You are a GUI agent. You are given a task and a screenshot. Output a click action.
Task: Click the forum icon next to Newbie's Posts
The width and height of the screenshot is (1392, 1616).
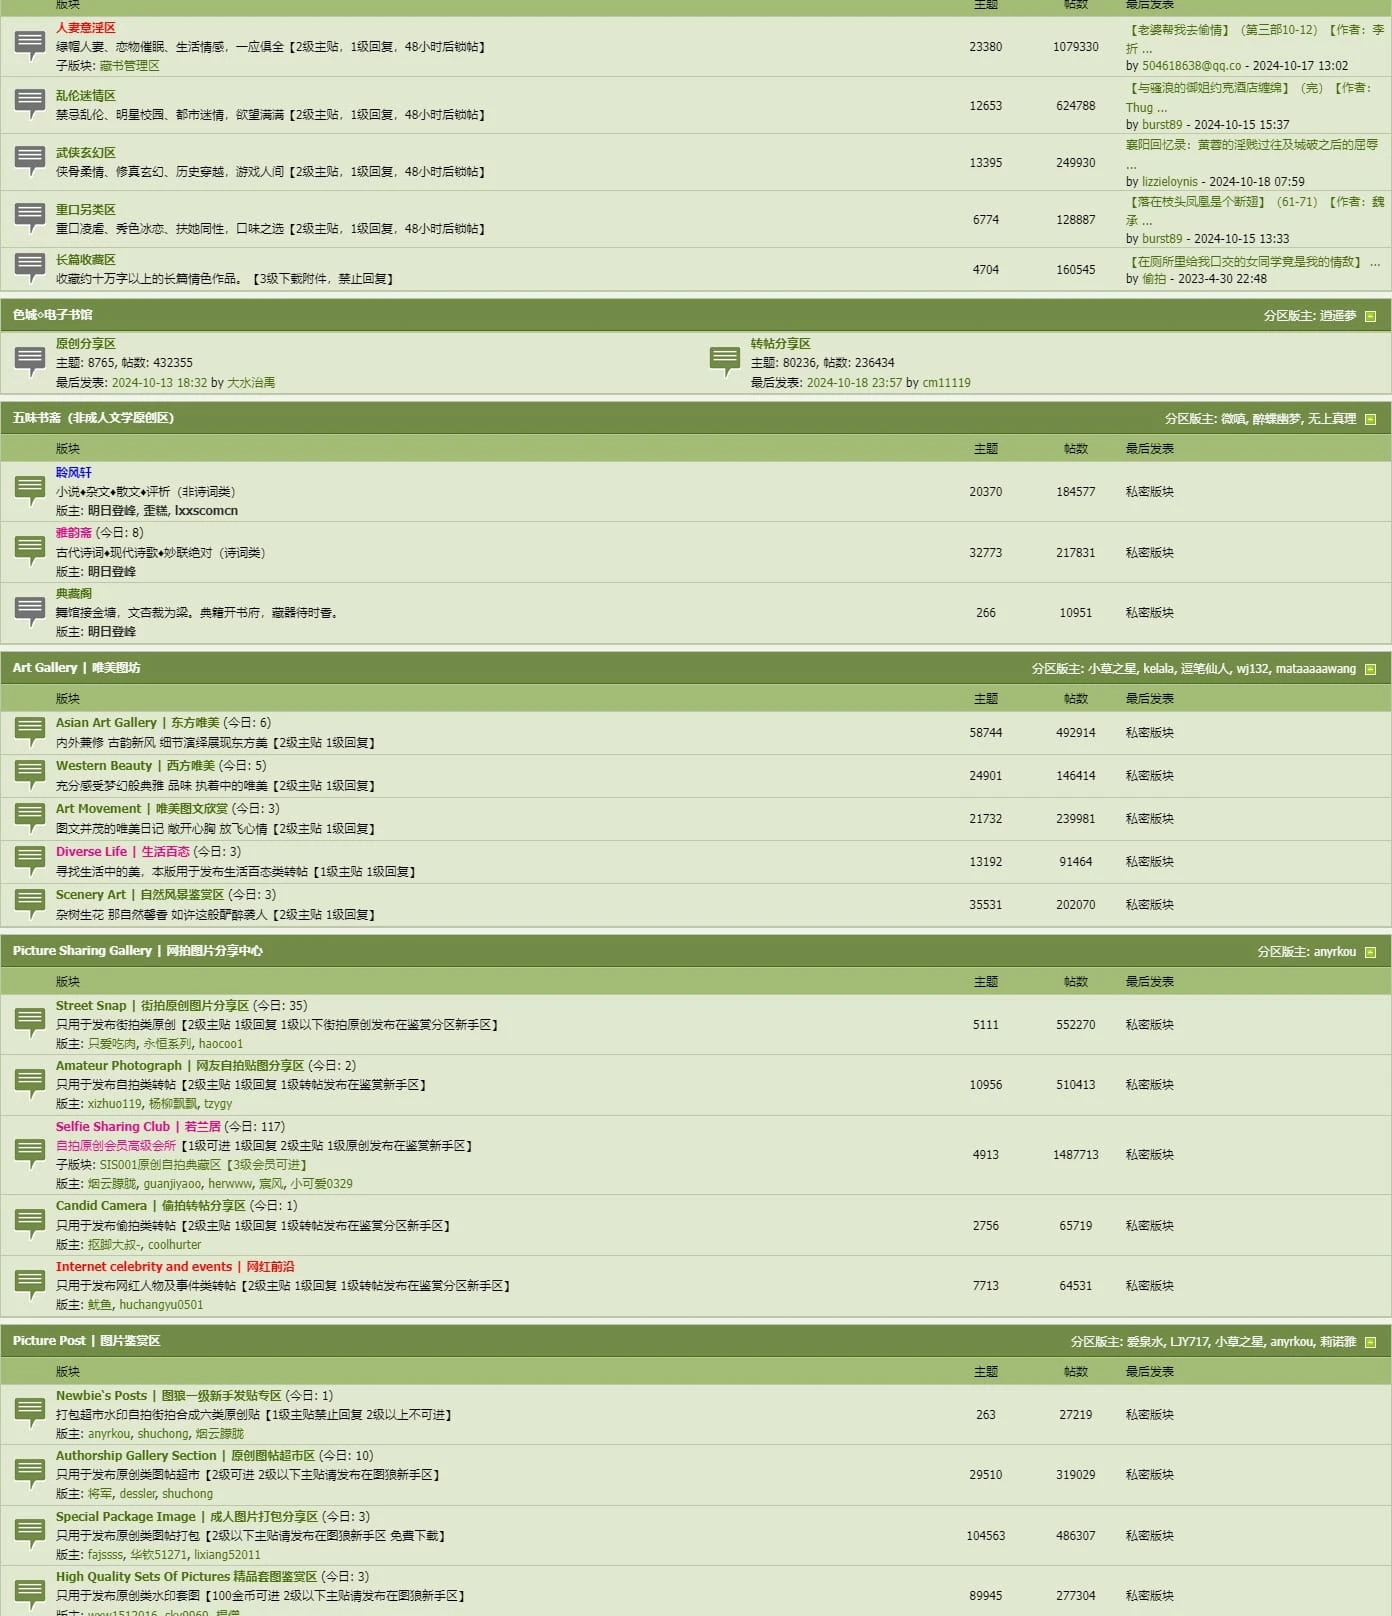30,1414
